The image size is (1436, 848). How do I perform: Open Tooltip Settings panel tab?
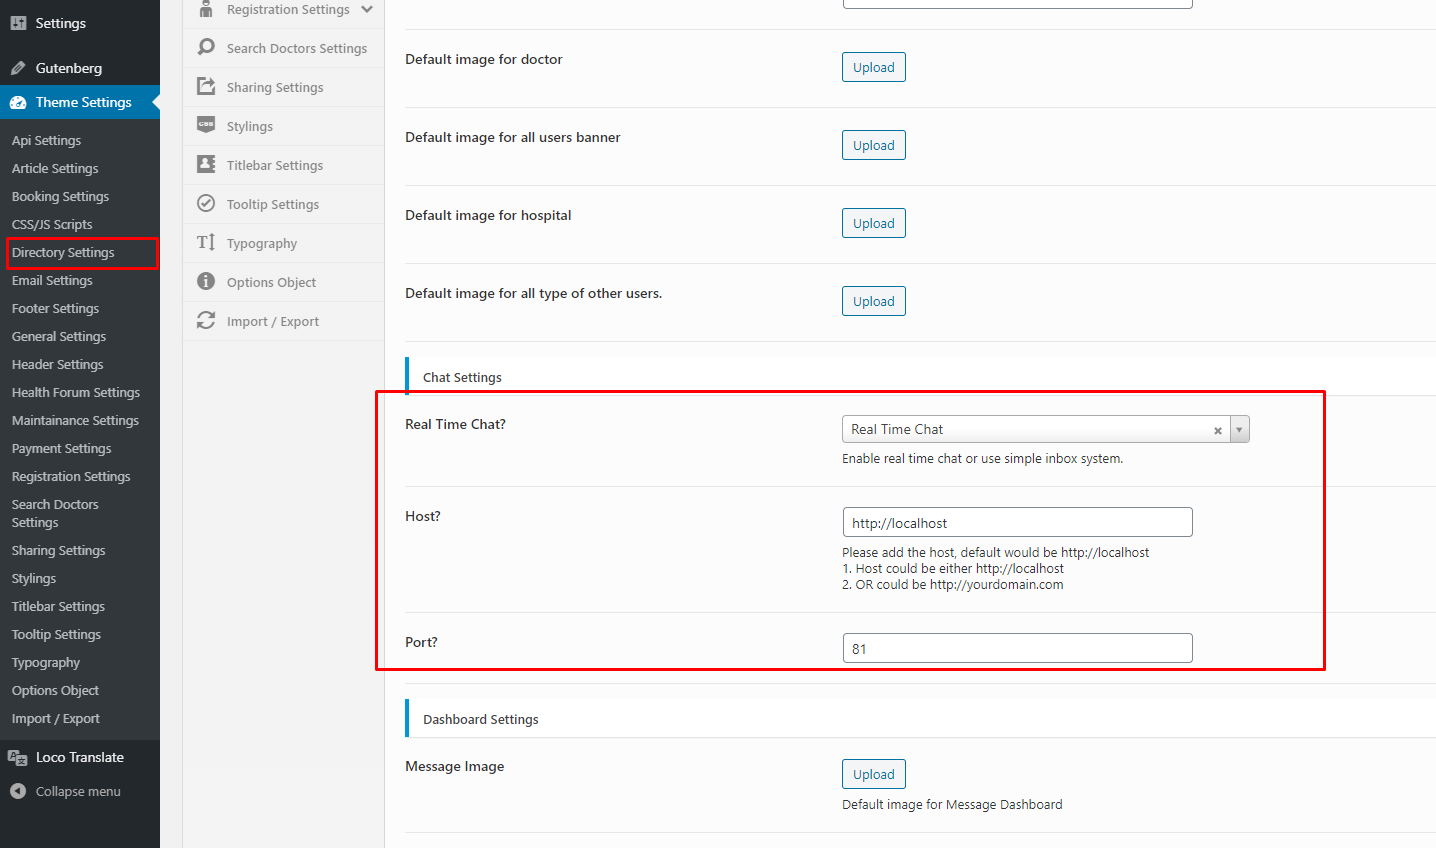point(284,204)
